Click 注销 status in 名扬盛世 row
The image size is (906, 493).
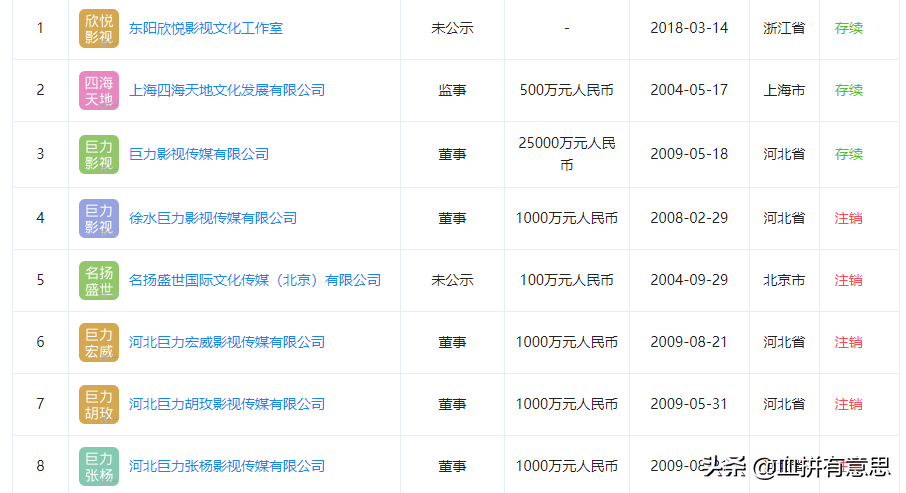point(848,280)
